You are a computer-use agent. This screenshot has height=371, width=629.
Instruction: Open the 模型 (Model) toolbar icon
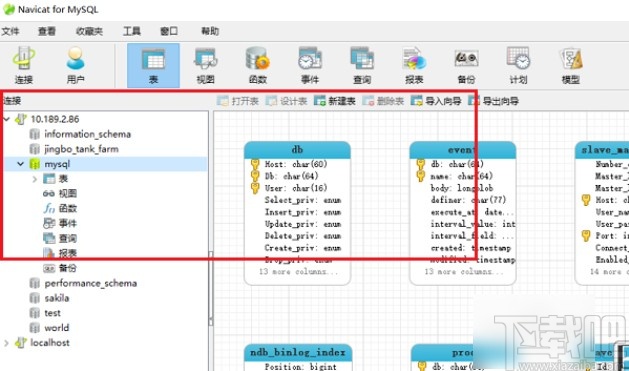(570, 65)
